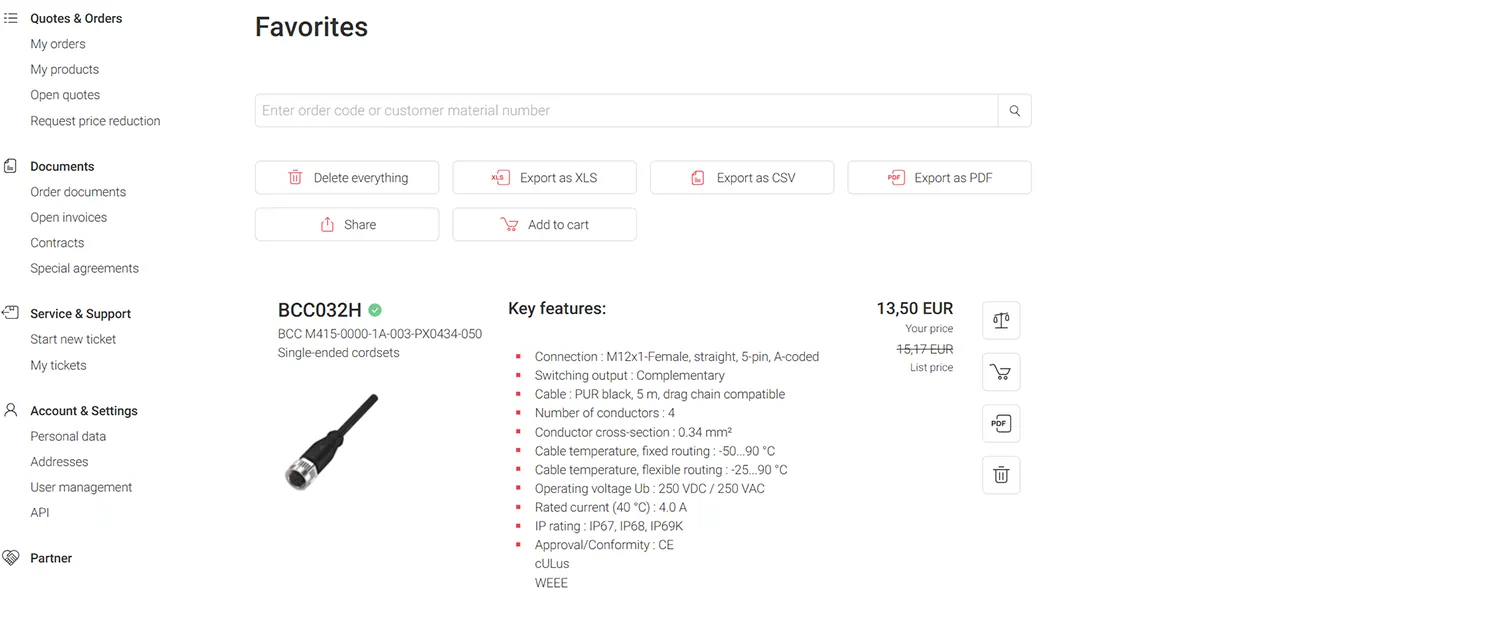Viewport: 1488px width, 629px height.
Task: Click the Partner handshake icon
Action: (11, 558)
